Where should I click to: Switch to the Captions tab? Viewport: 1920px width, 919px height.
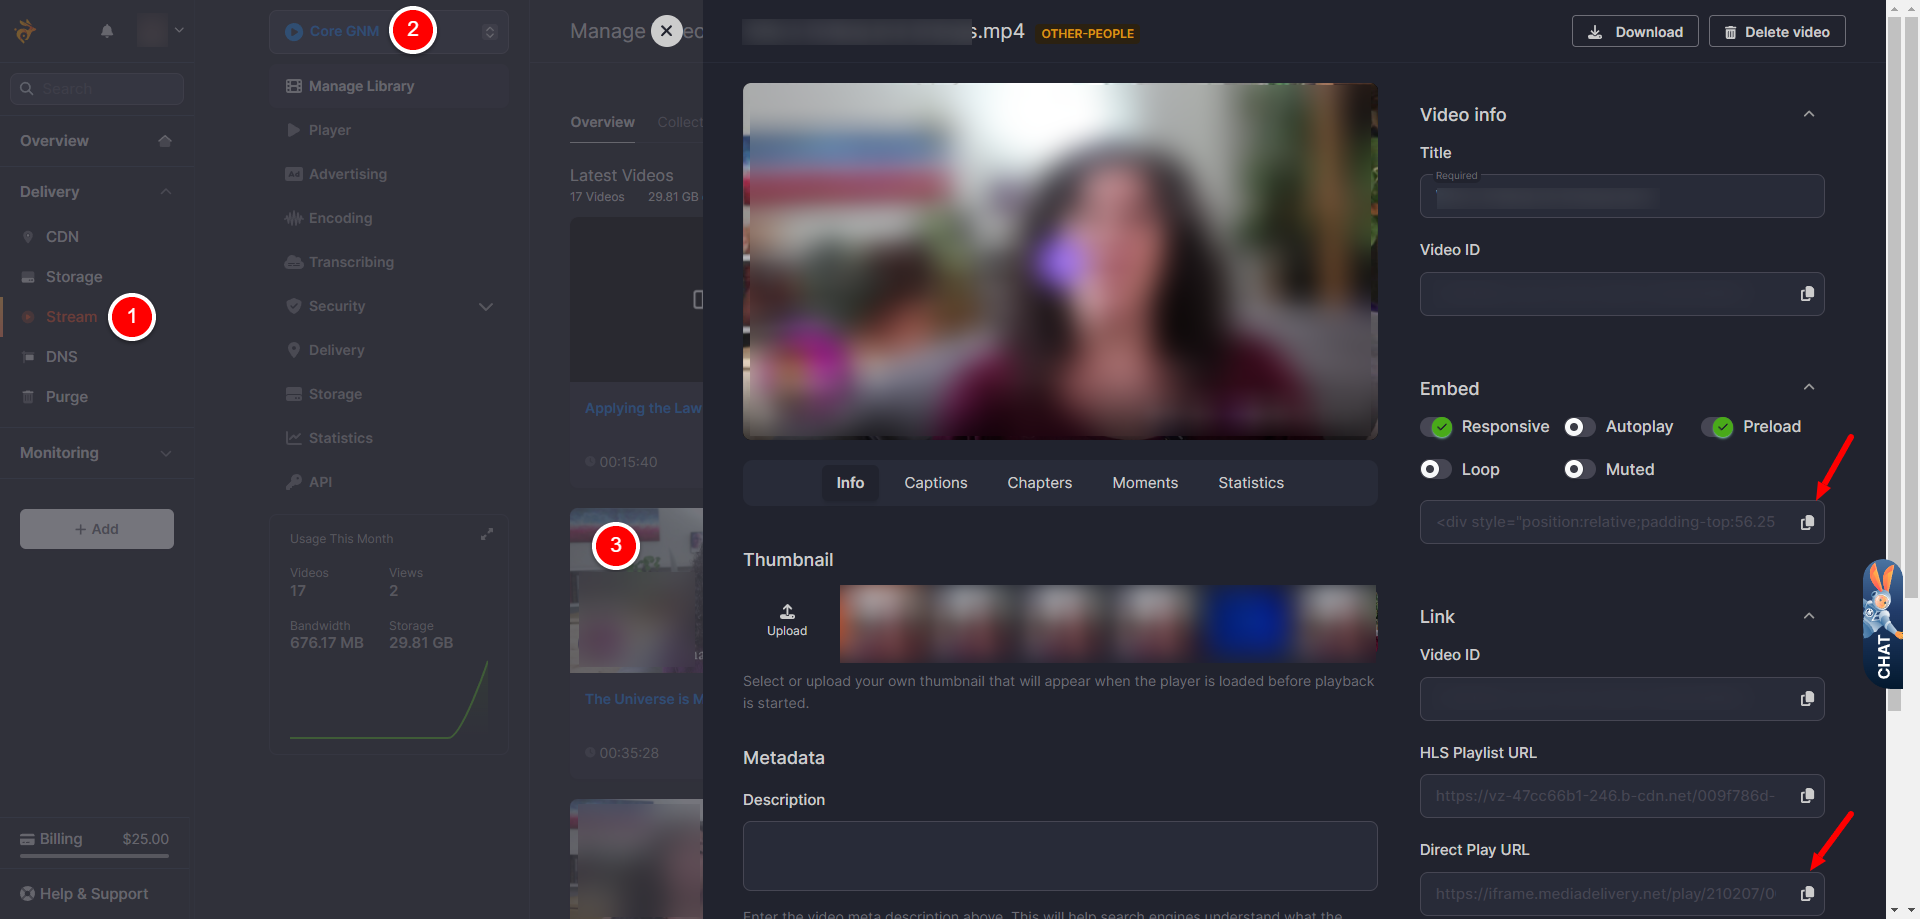(x=936, y=483)
